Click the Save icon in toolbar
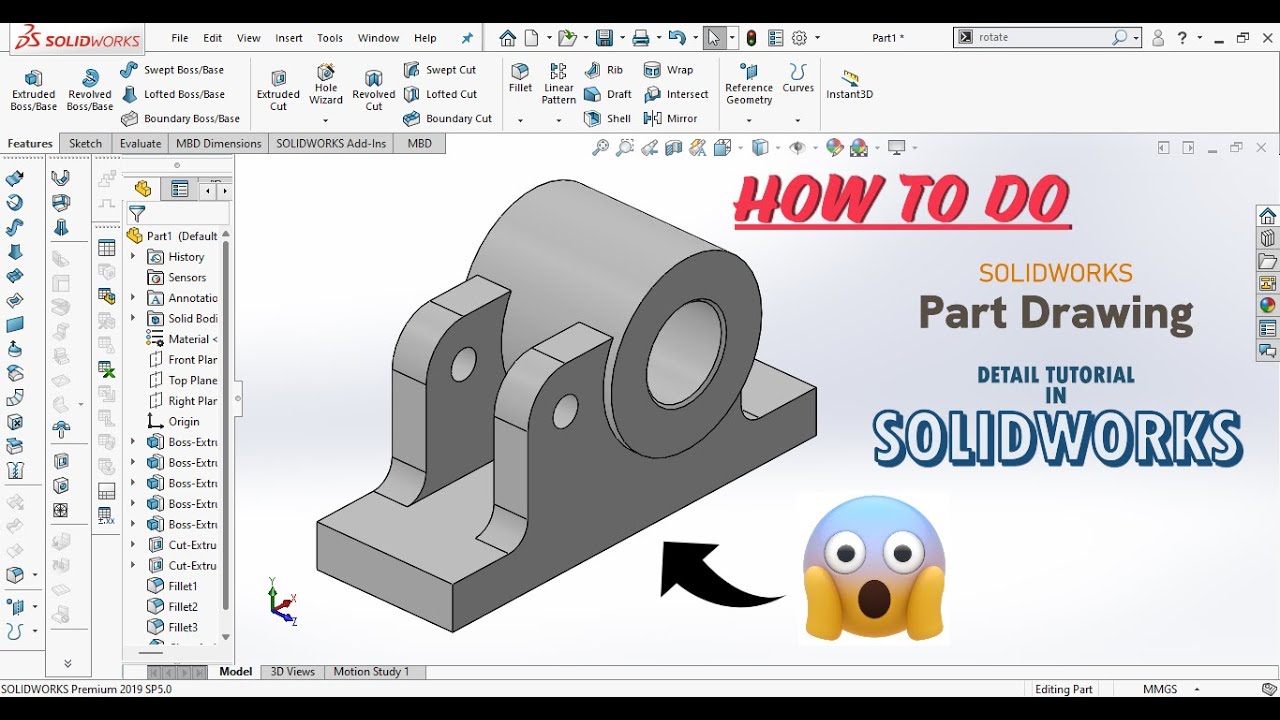 coord(604,38)
